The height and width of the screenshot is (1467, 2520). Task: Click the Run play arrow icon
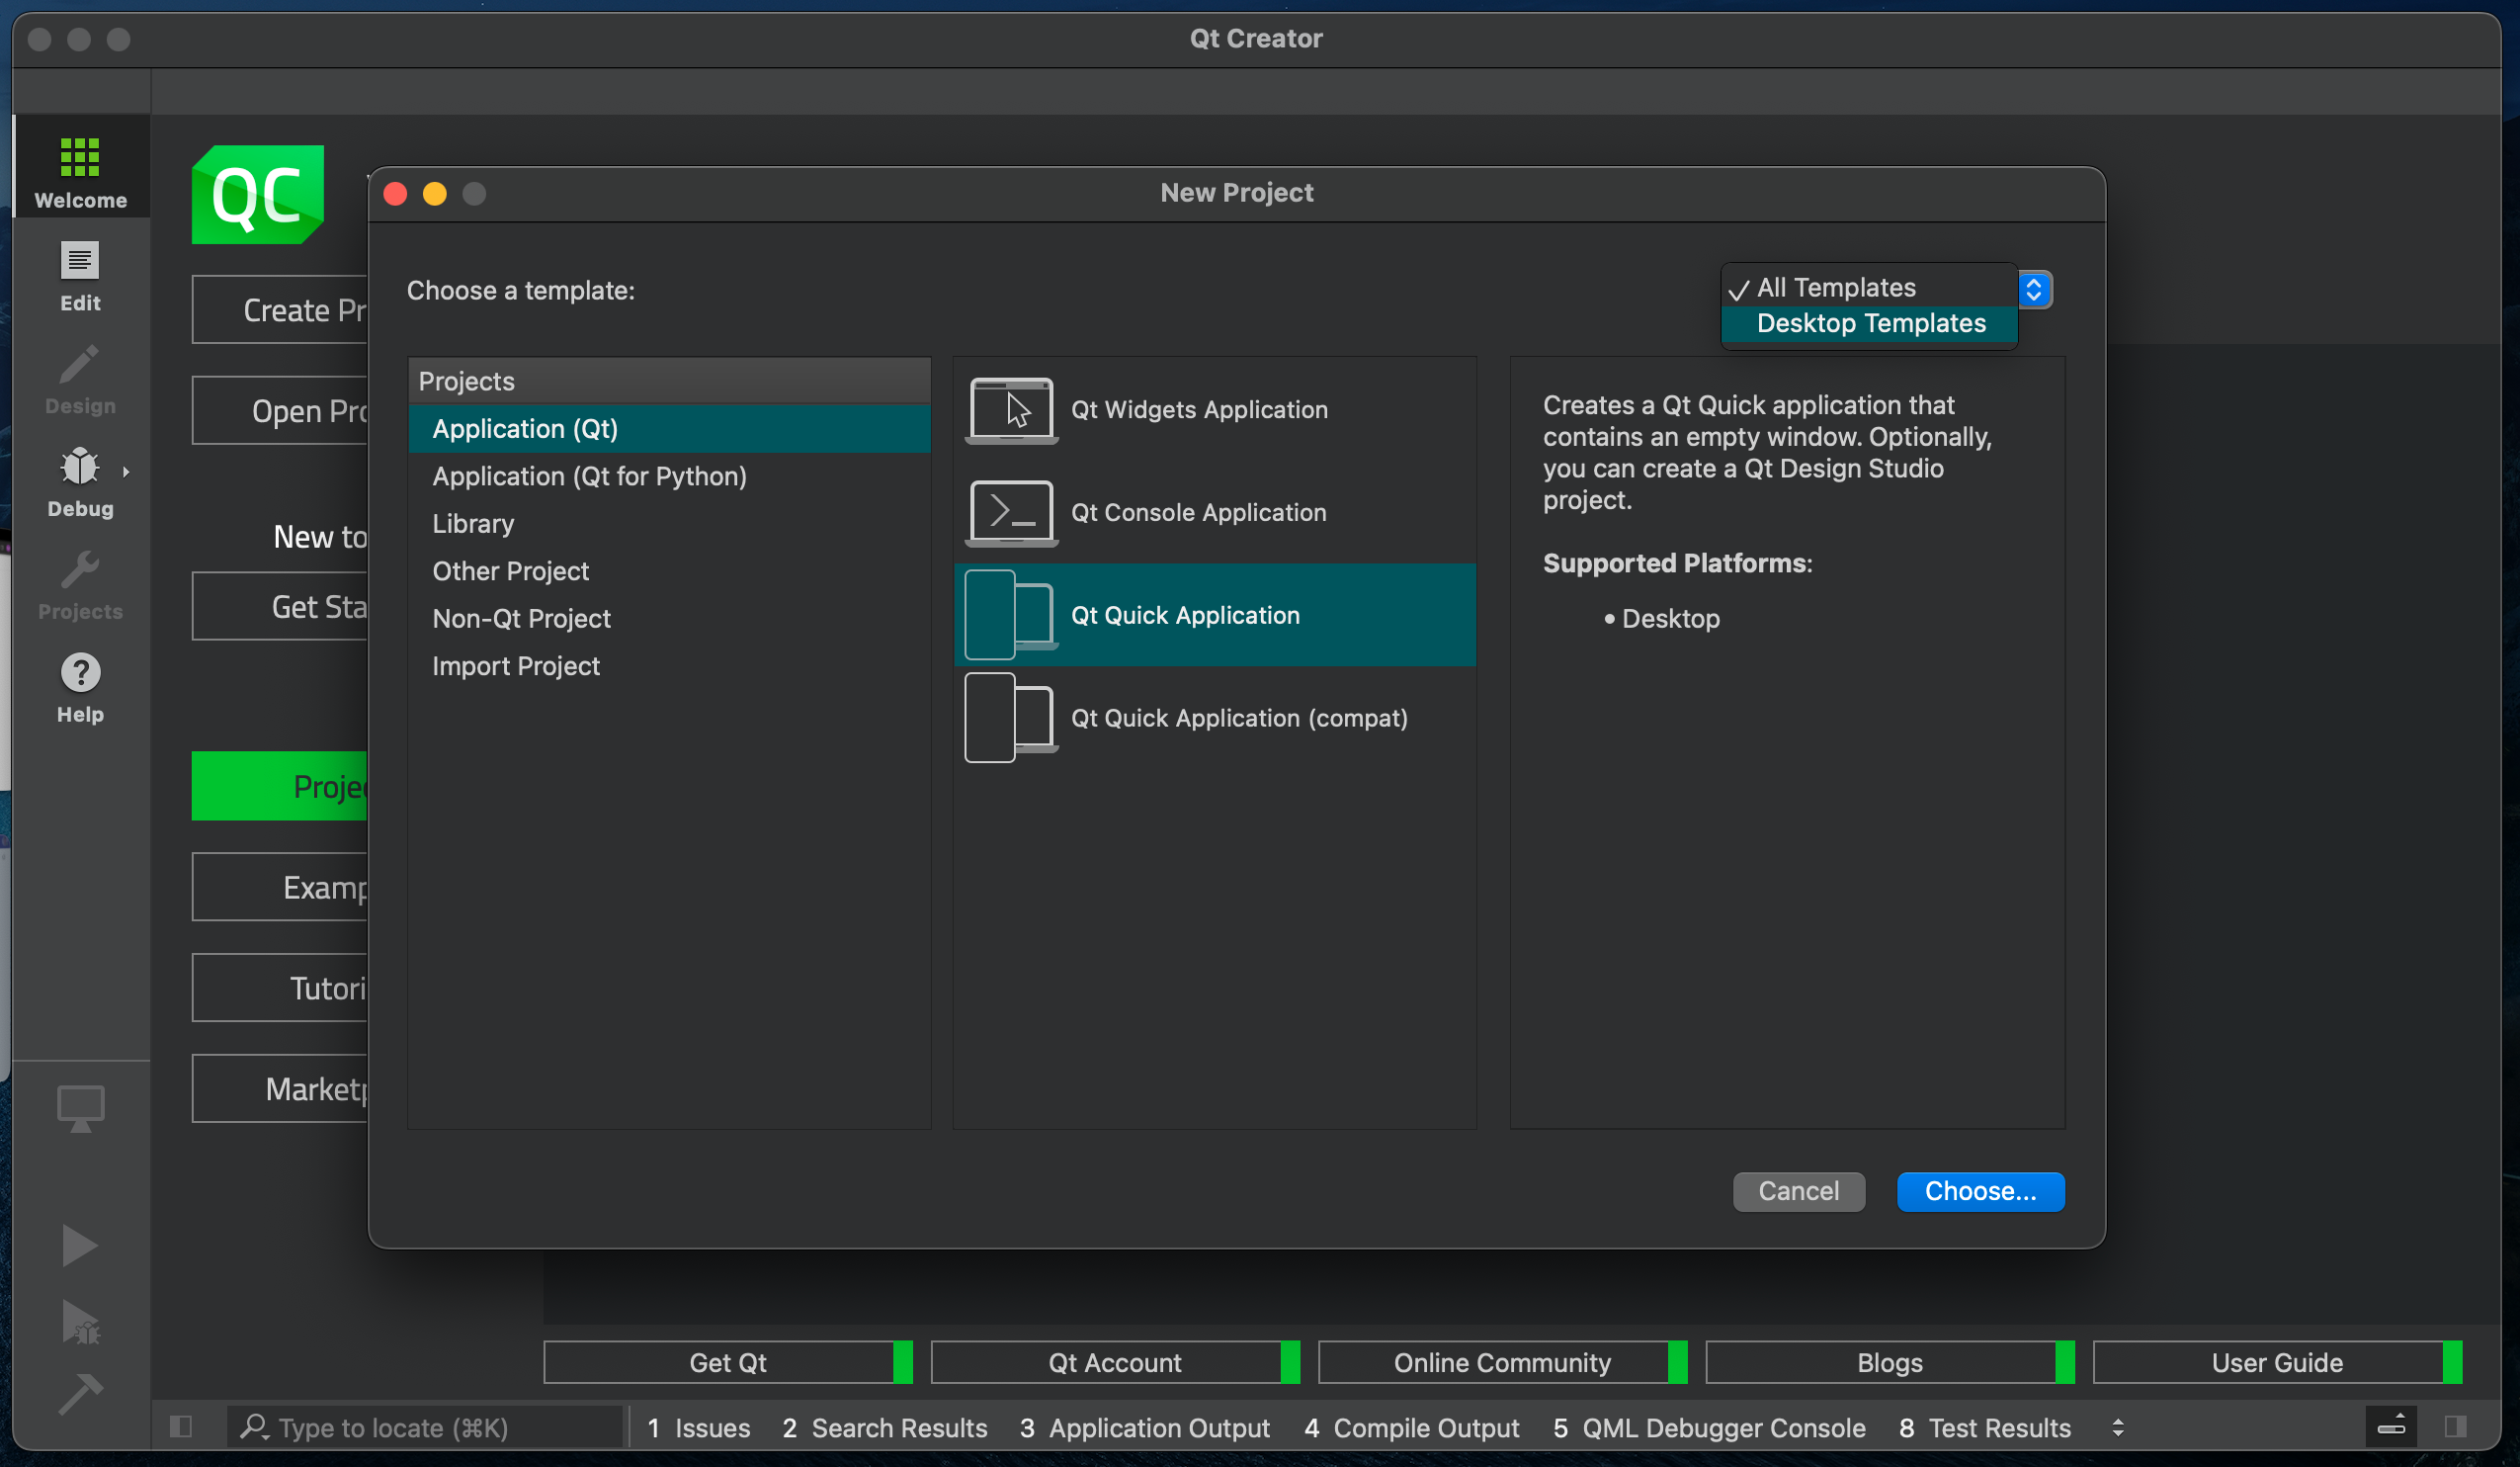tap(79, 1245)
